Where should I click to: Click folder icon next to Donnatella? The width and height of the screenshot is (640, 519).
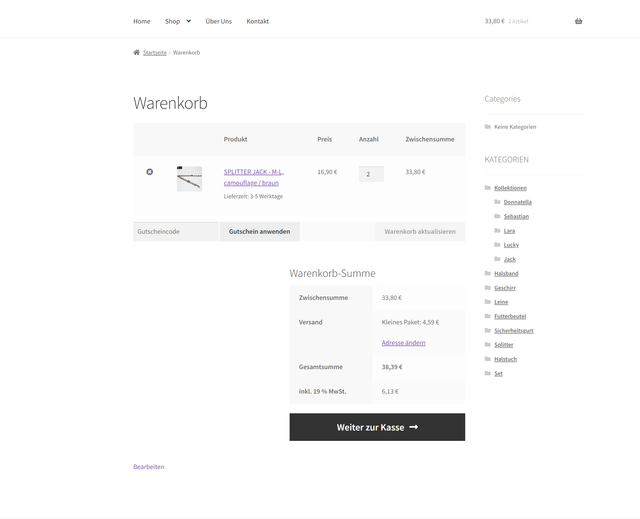[497, 202]
